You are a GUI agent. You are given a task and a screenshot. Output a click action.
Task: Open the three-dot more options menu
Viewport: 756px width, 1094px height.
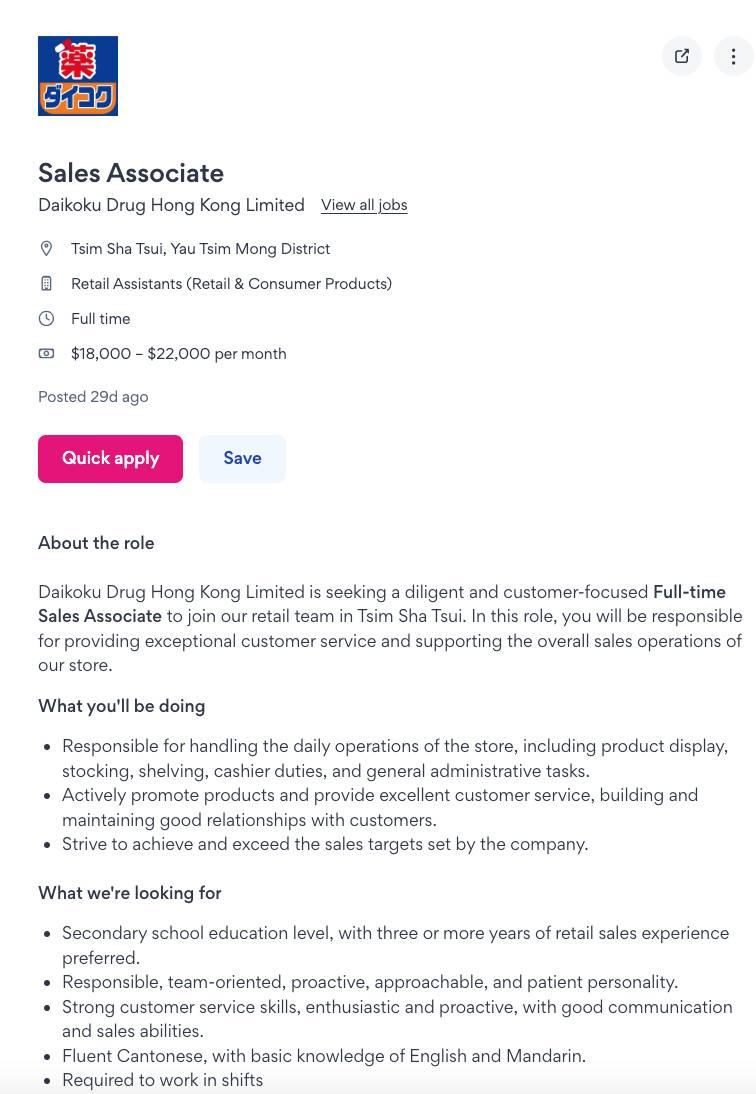click(733, 56)
